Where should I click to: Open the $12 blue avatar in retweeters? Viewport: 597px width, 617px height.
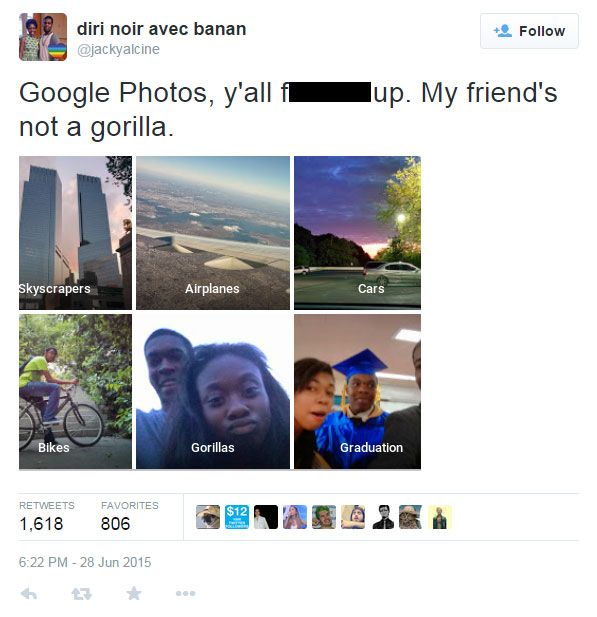(x=237, y=517)
